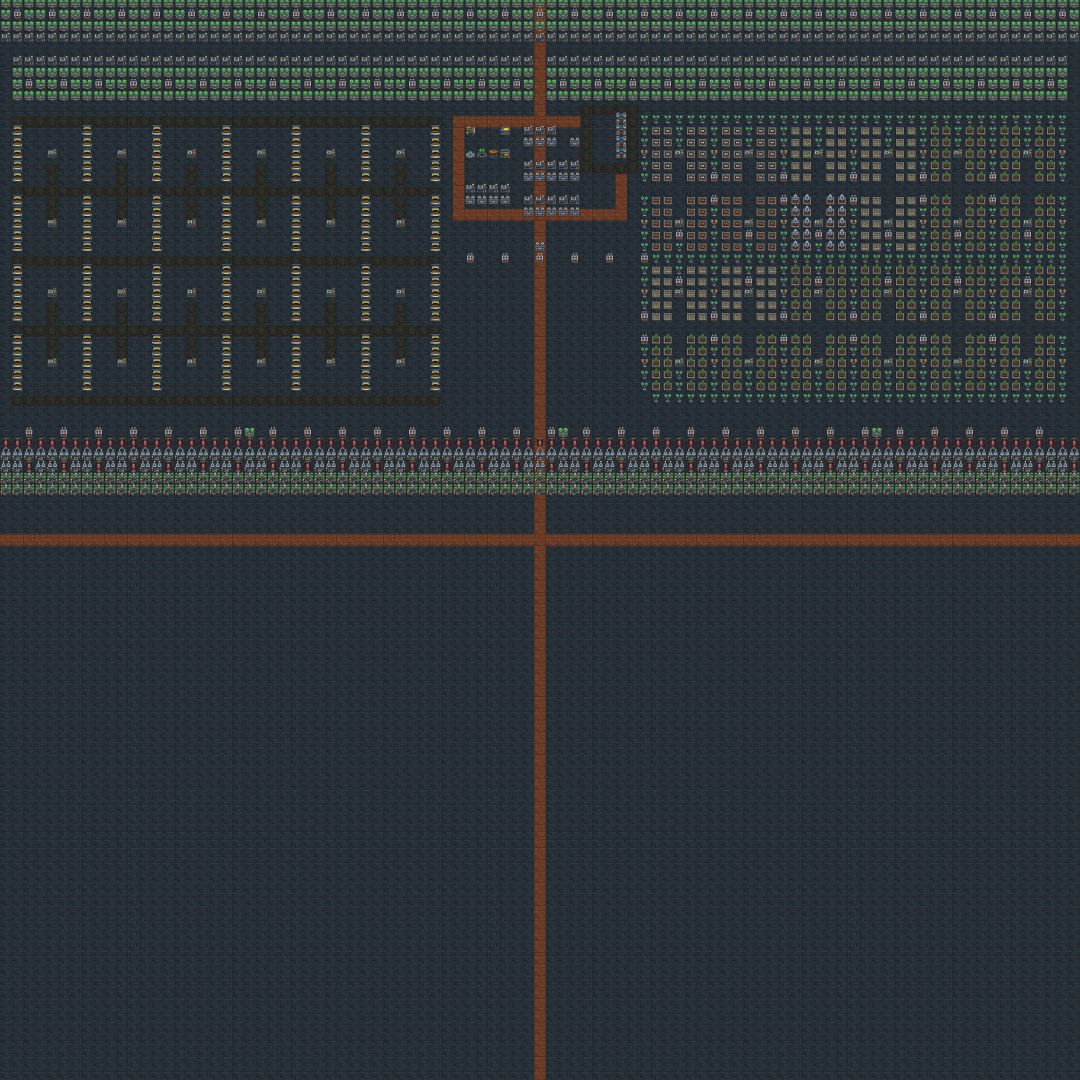Select the rightmost green heart plant above turret row
The image size is (1080, 1080).
pos(876,432)
